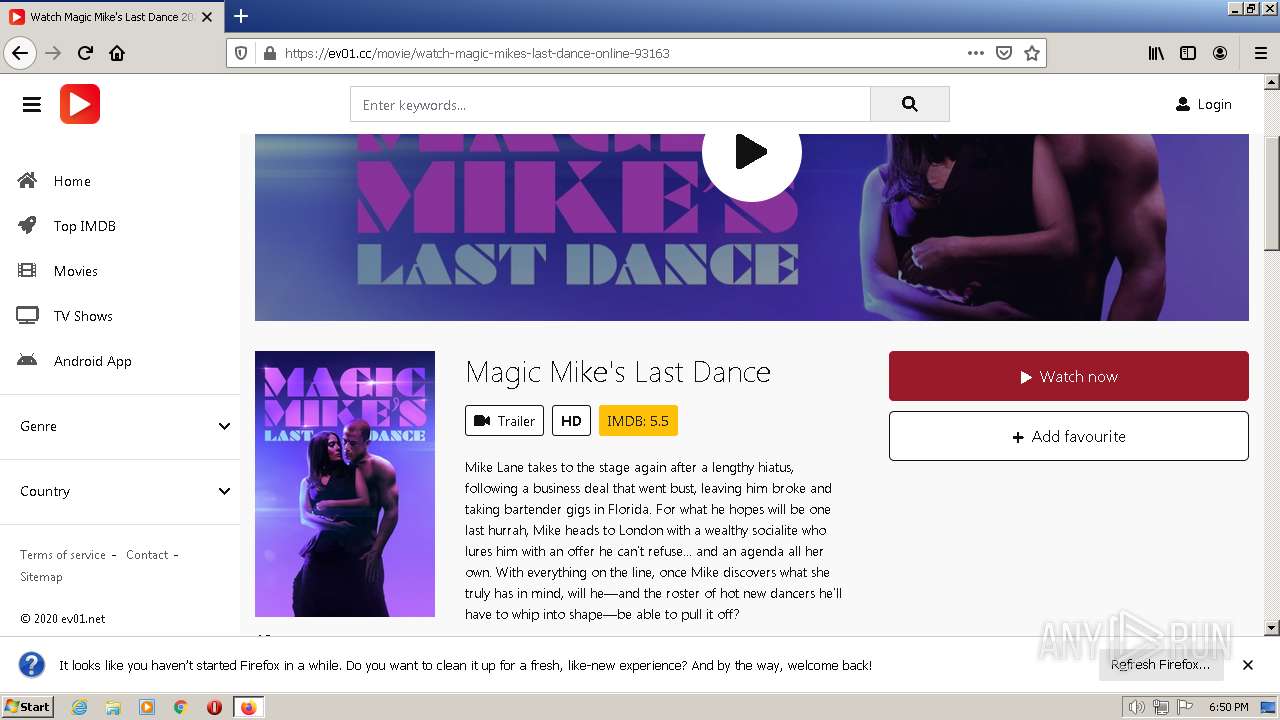Open File Explorer from the taskbar

pos(113,707)
